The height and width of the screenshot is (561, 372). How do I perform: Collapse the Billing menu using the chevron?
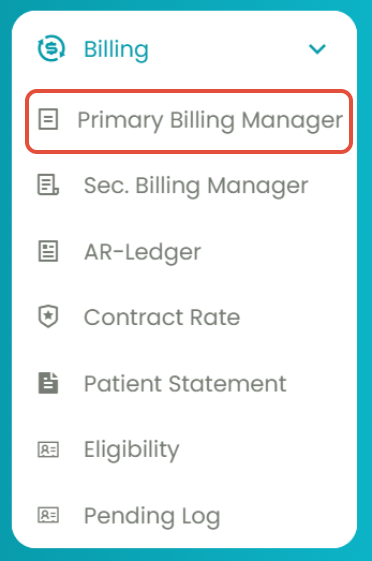pos(317,49)
